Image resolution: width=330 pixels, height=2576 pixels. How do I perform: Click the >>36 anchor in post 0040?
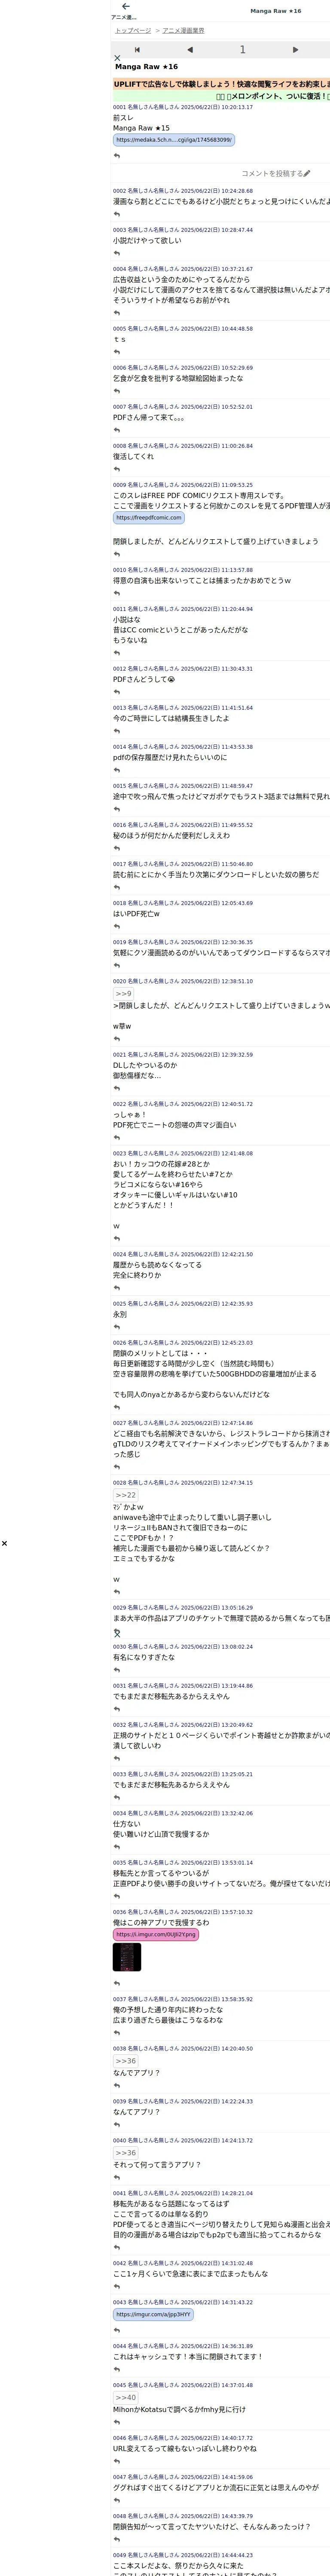tap(126, 2153)
